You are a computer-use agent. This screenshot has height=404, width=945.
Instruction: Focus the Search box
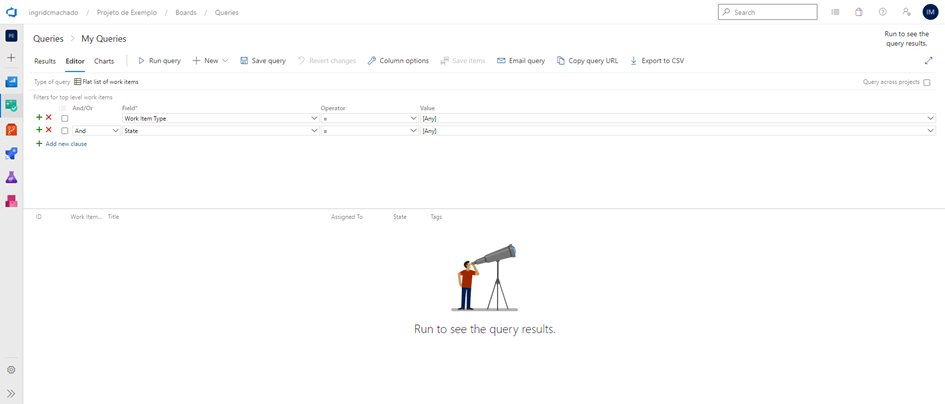click(x=767, y=12)
